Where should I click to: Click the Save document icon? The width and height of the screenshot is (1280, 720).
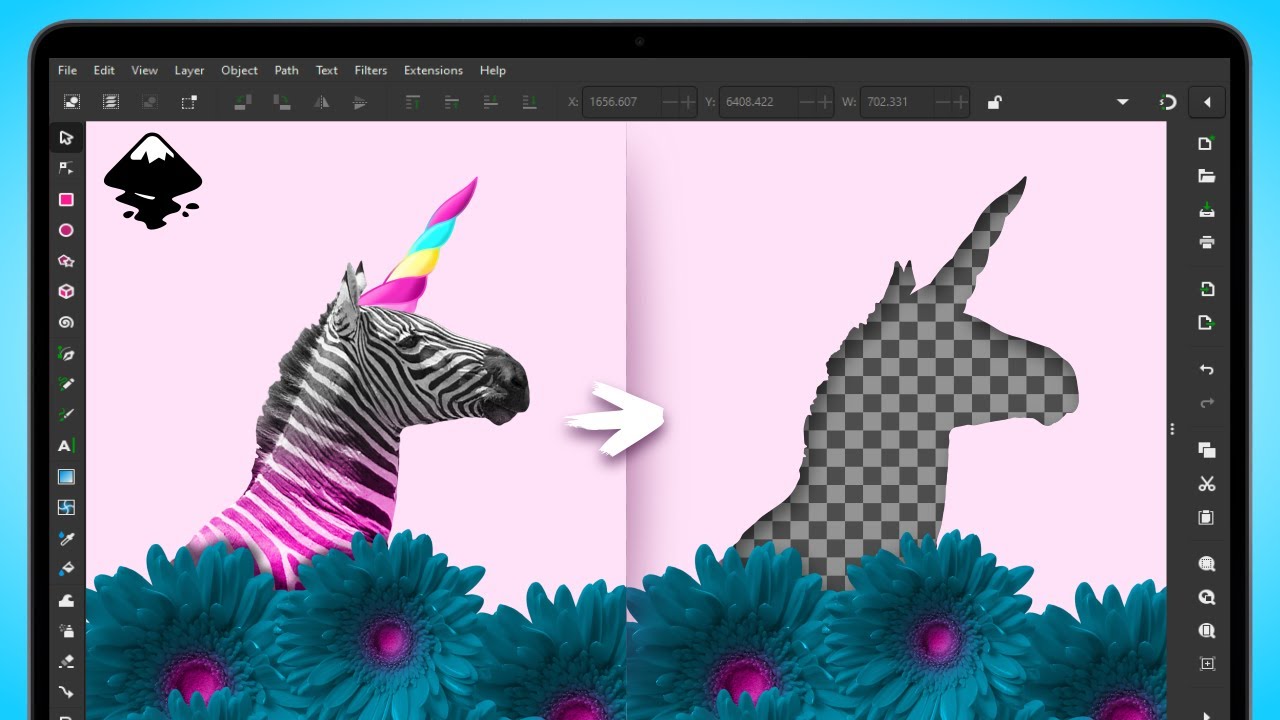(1207, 210)
